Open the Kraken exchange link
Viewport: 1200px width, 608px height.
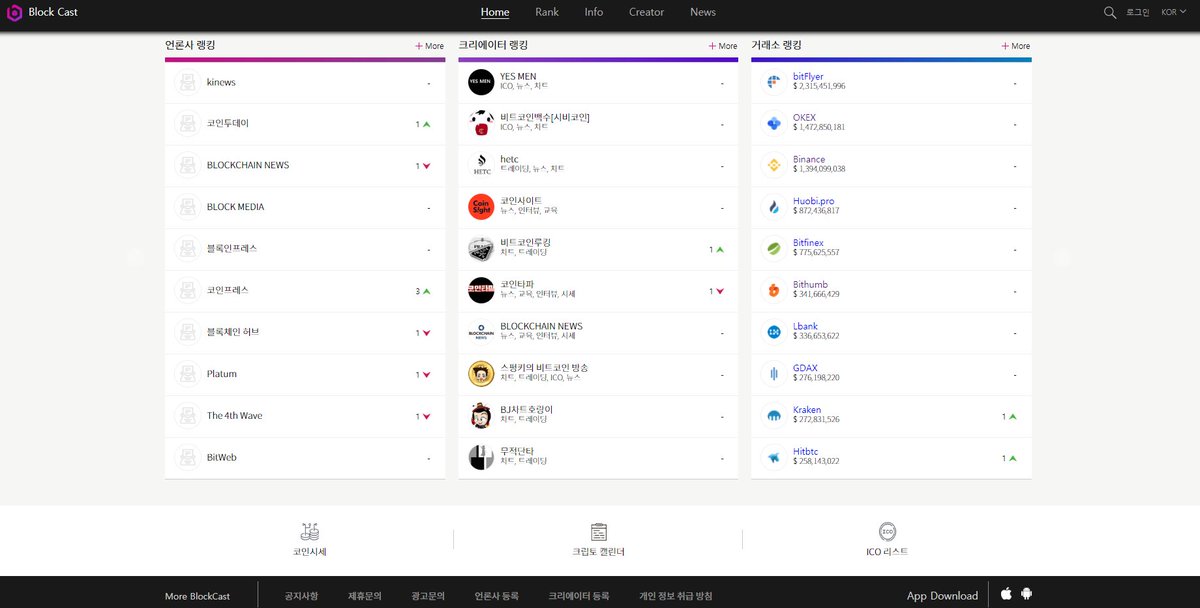point(807,410)
